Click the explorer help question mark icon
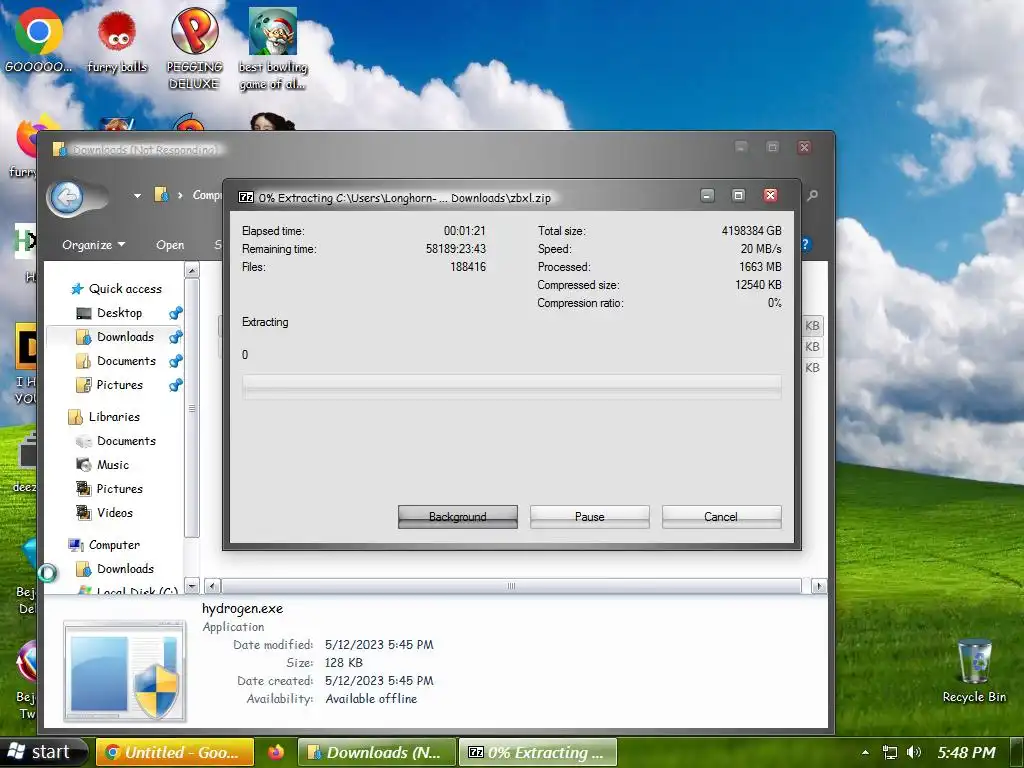The height and width of the screenshot is (768, 1024). coord(806,244)
